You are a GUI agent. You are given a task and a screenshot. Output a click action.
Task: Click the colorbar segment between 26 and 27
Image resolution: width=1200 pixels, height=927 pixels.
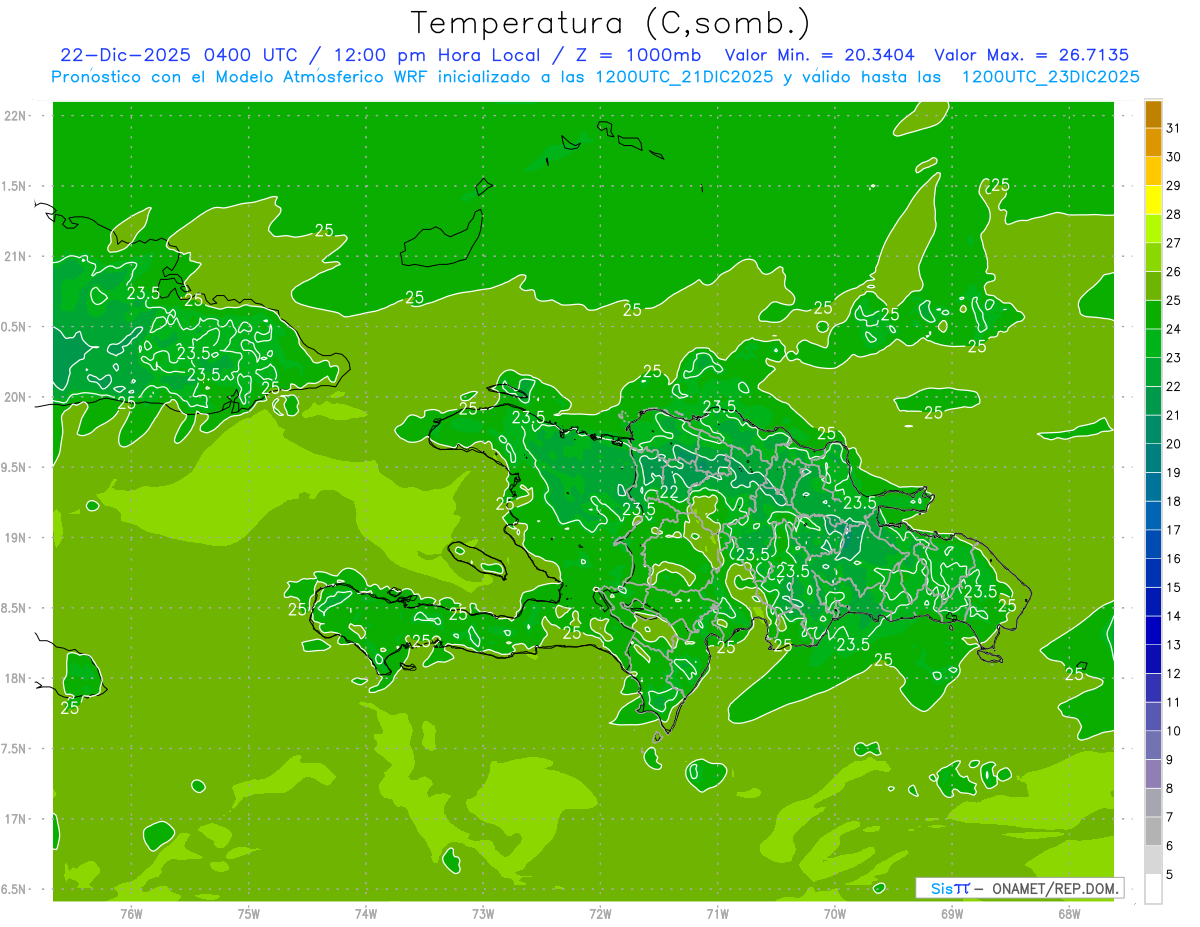[x=1153, y=258]
